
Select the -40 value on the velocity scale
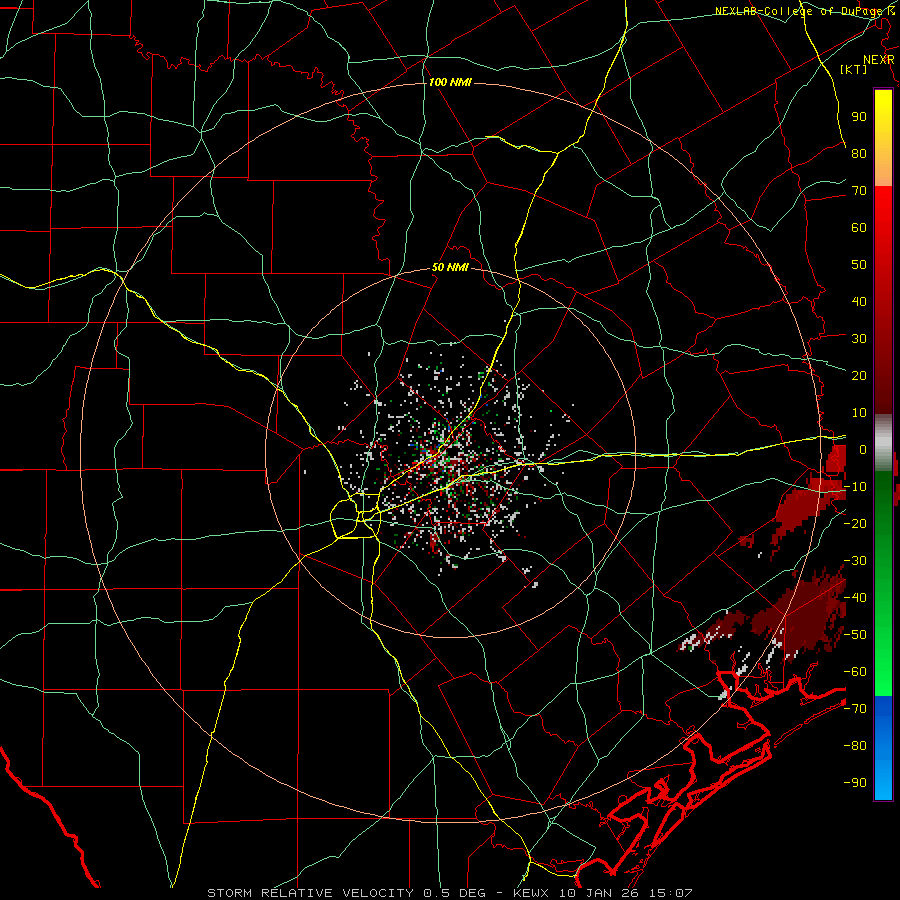click(x=855, y=598)
